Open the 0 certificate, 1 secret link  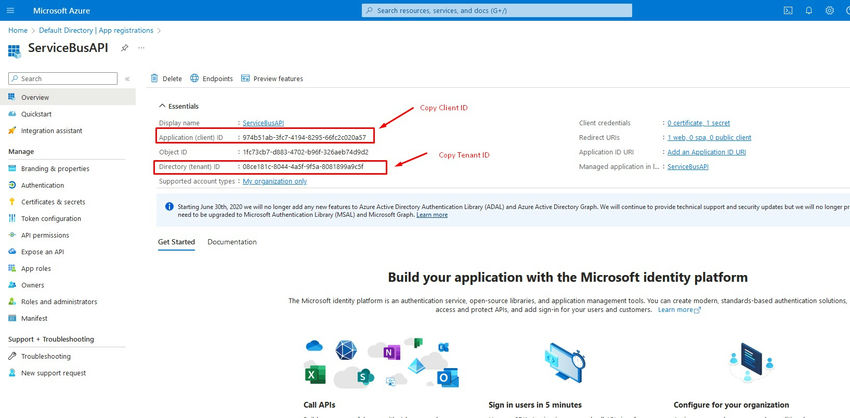click(x=698, y=123)
